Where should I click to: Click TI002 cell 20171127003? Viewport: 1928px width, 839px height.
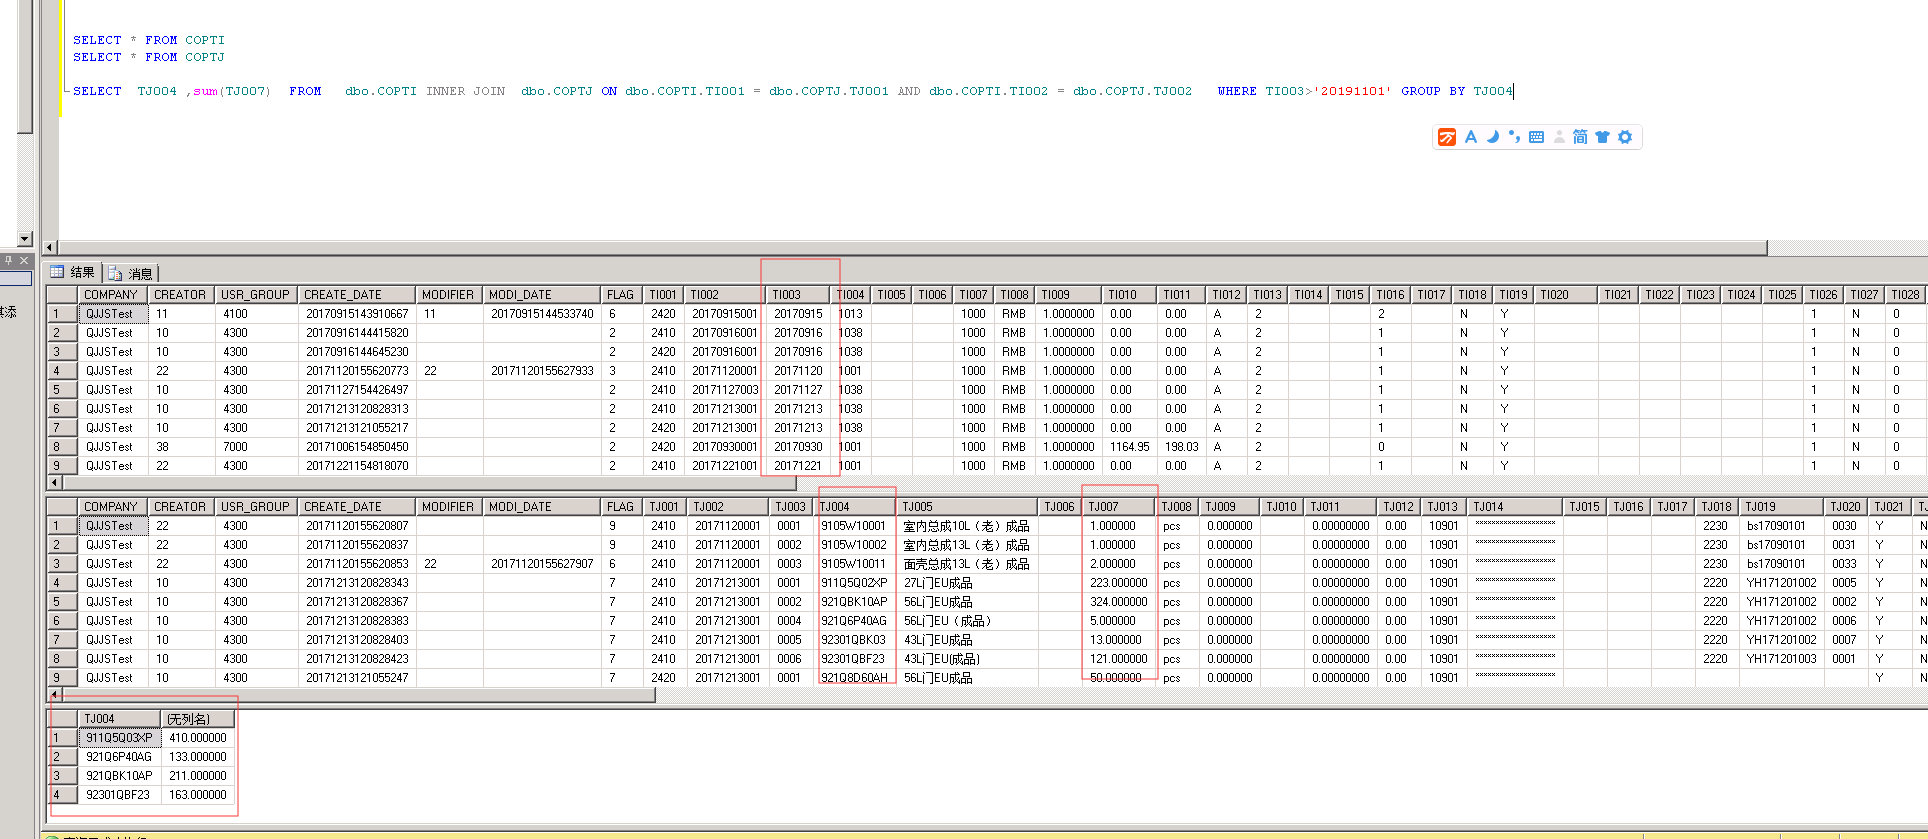[725, 389]
